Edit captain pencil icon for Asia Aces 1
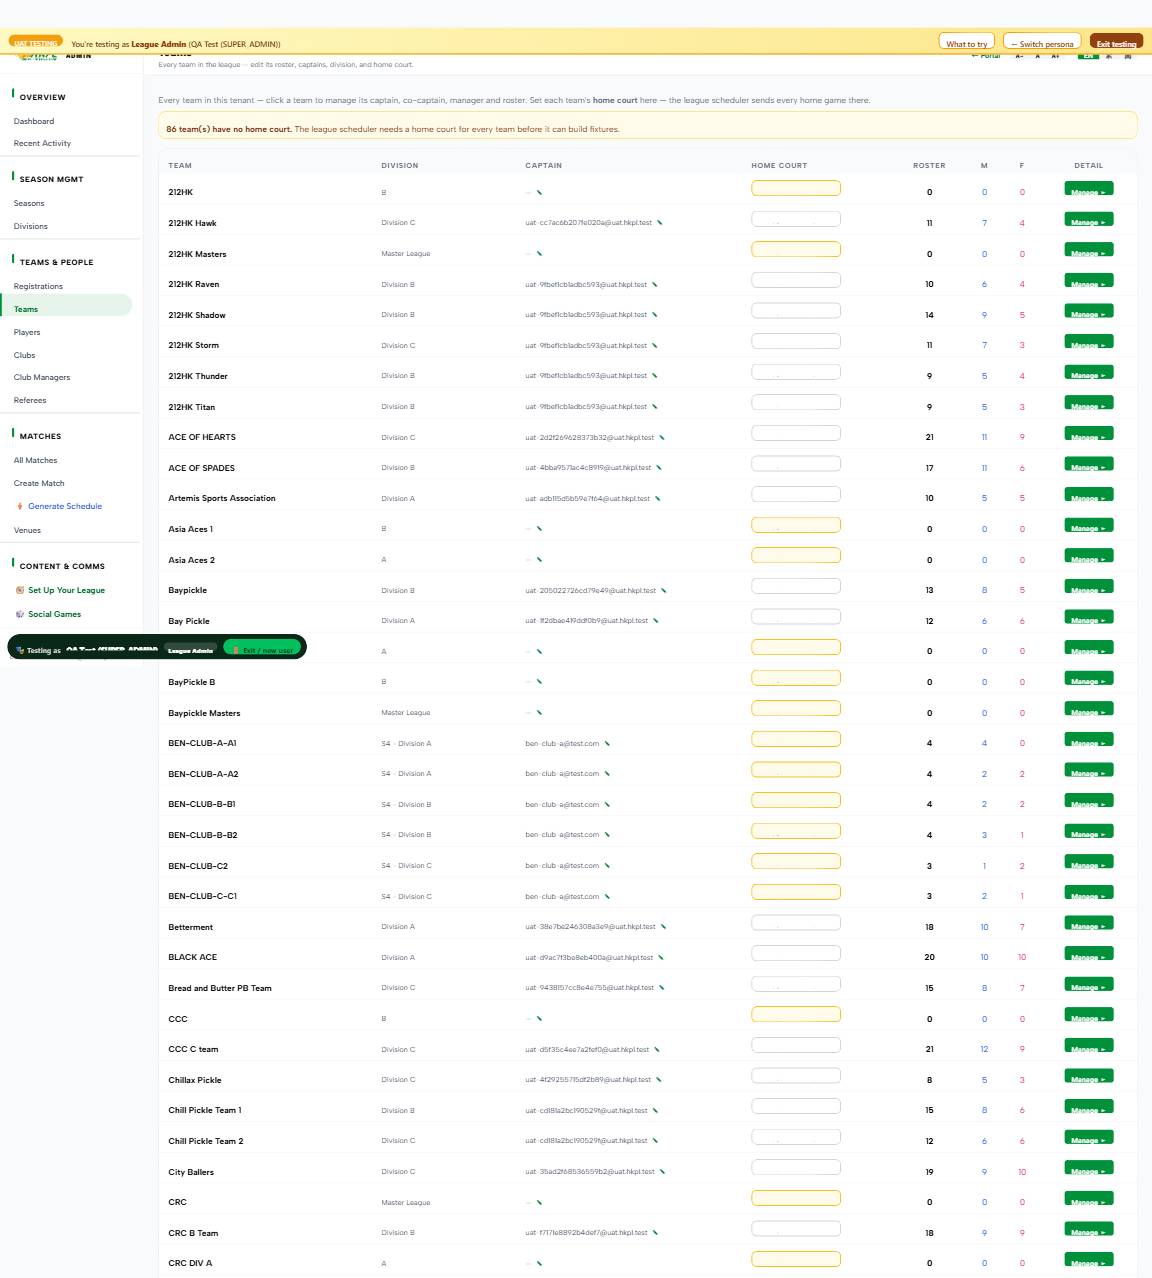Viewport: 1152px width, 1278px height. (x=539, y=529)
